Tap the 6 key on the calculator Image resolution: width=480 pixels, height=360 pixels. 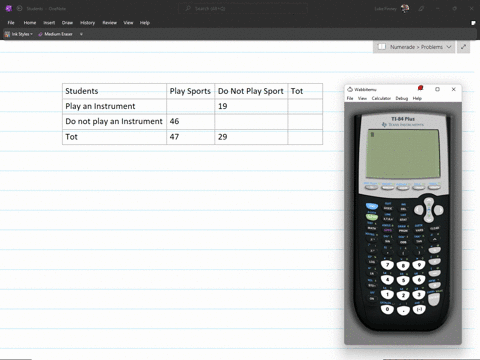pyautogui.click(x=419, y=280)
